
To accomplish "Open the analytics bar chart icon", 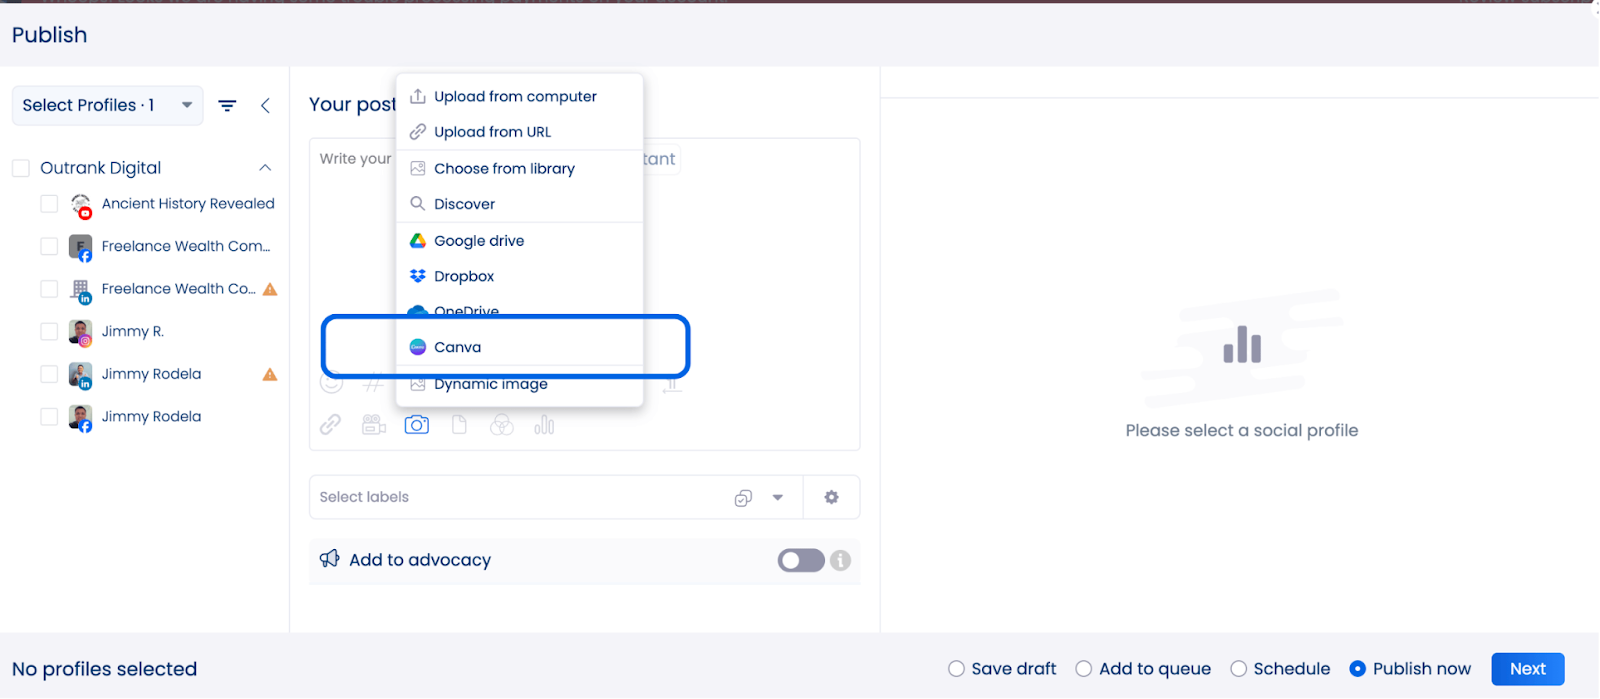I will [x=544, y=424].
